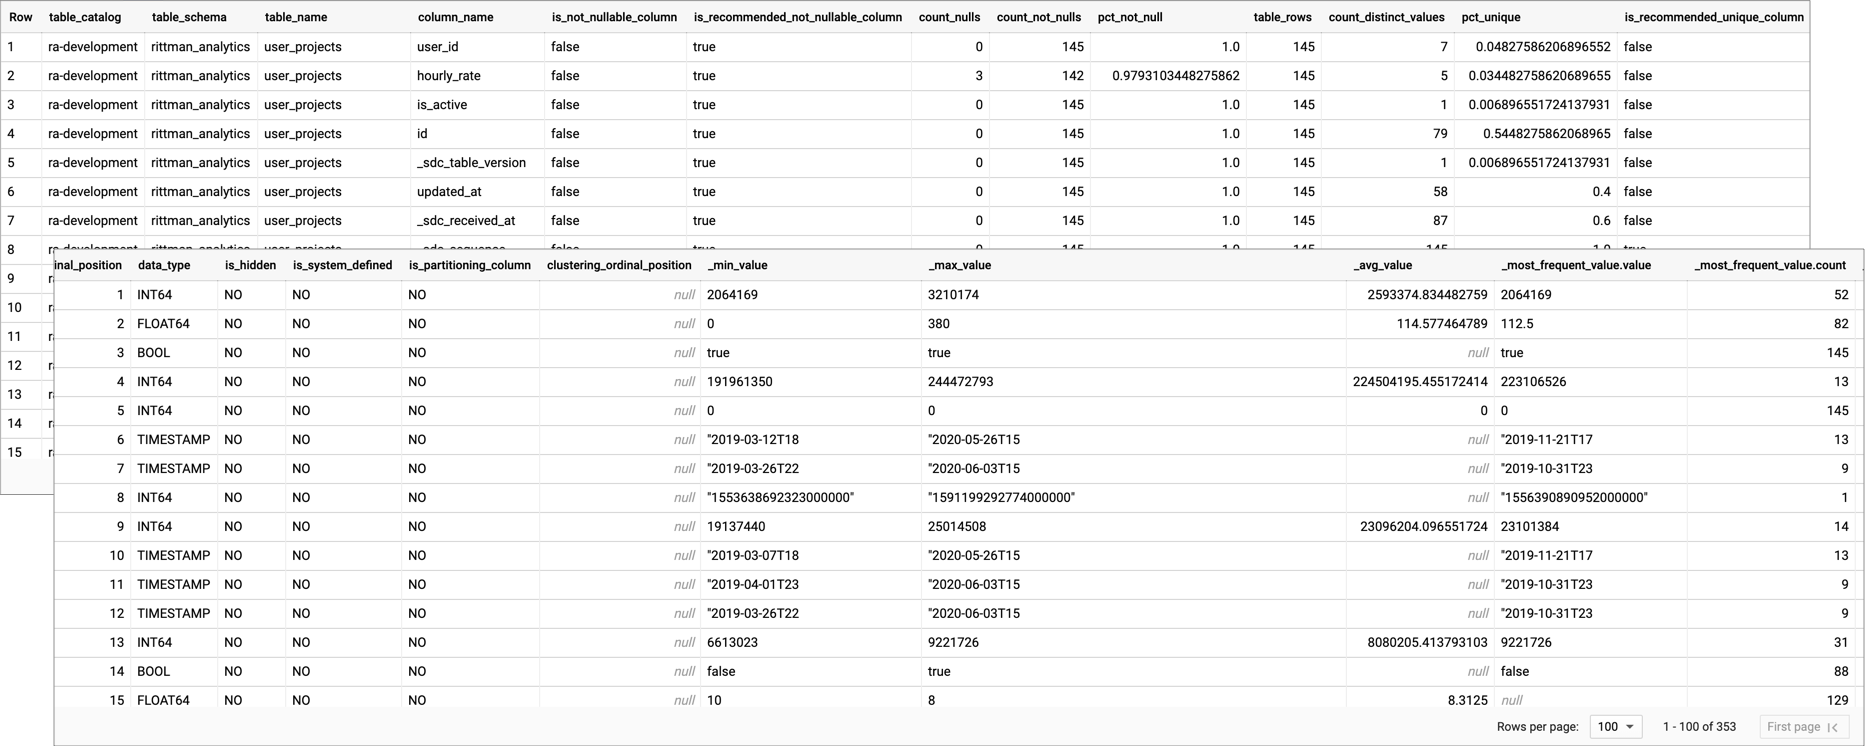The image size is (1865, 746).
Task: Open the Rows per page dropdown
Action: coord(1615,727)
